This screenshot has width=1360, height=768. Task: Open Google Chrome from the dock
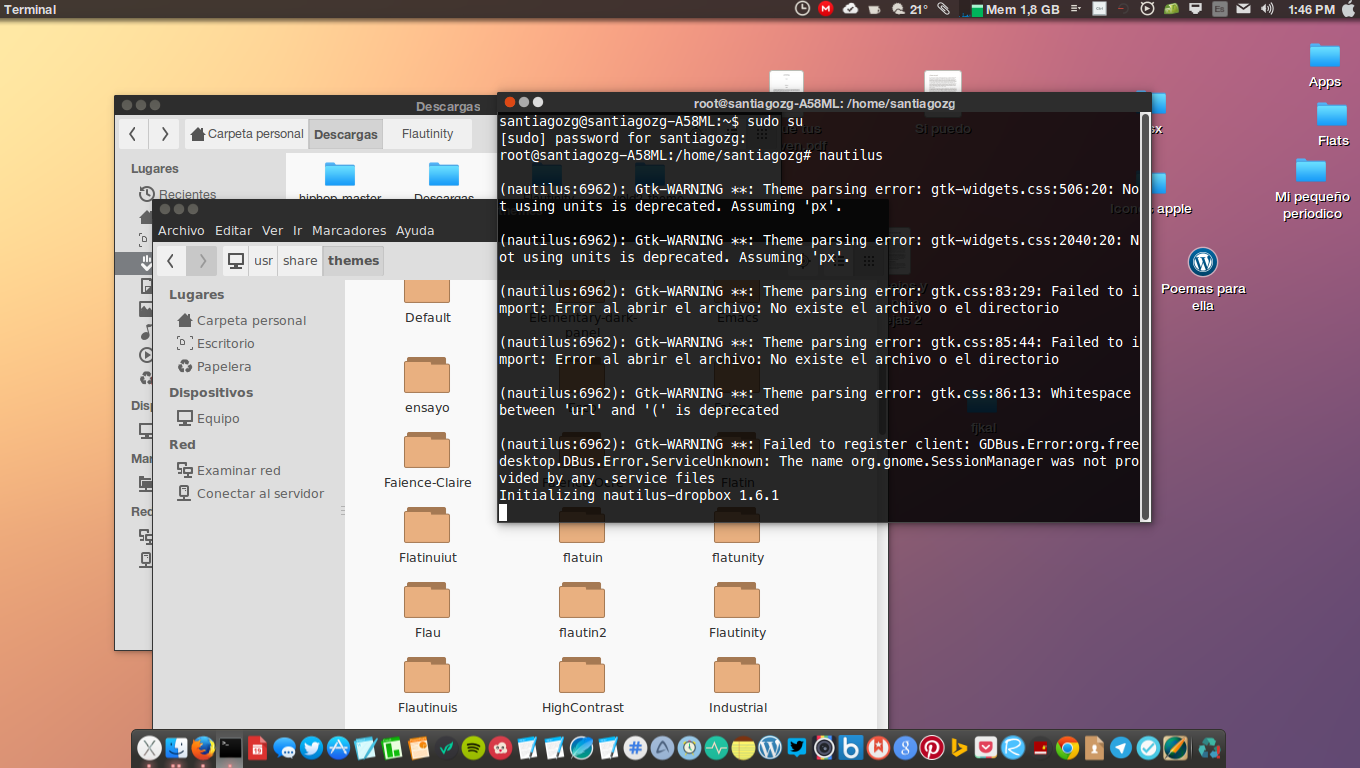tap(1067, 747)
